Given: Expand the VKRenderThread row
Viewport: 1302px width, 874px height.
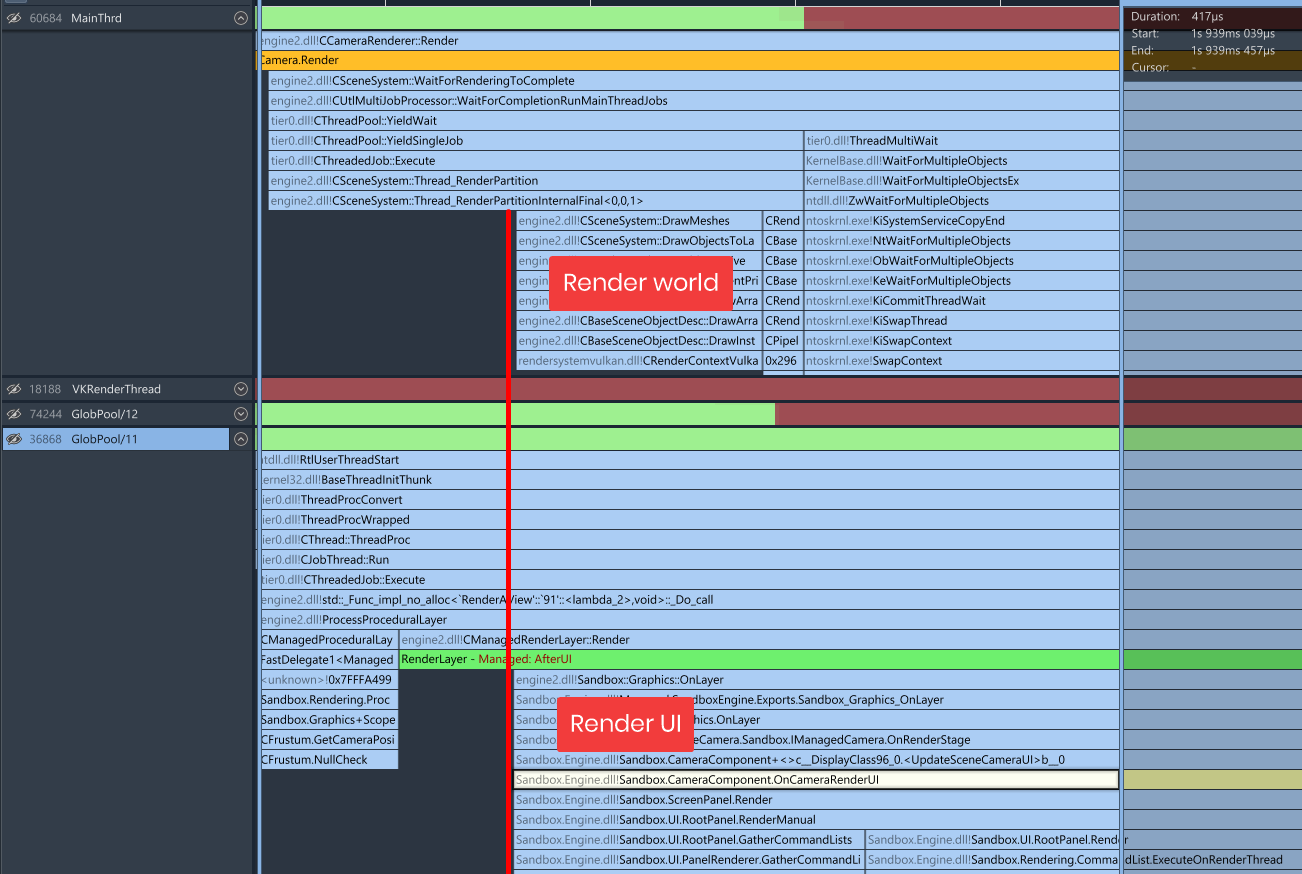Looking at the screenshot, I should (240, 389).
